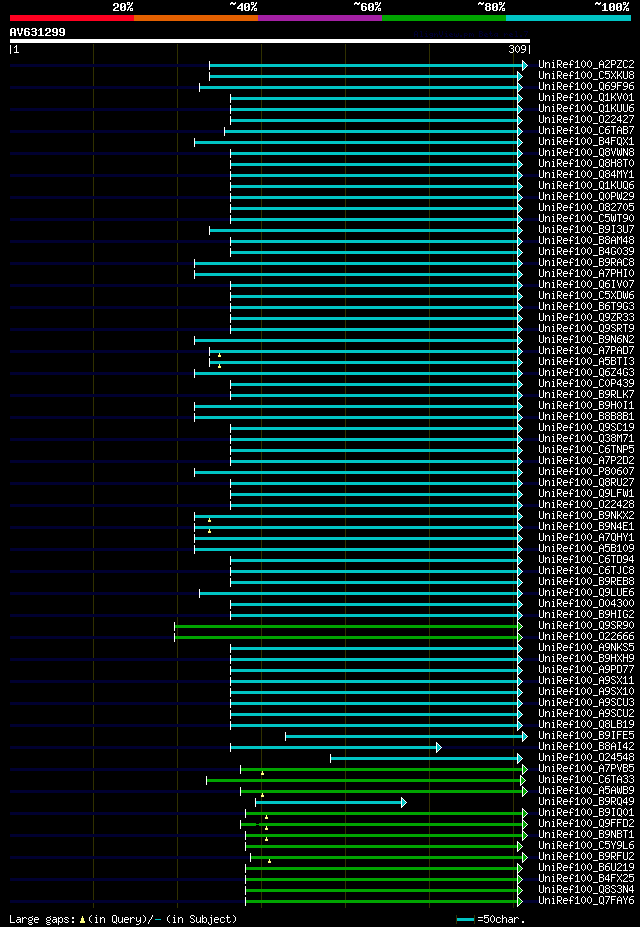This screenshot has height=927, width=640.
Task: Open the UniRef100_A2PZC2 hit
Action: coord(586,64)
